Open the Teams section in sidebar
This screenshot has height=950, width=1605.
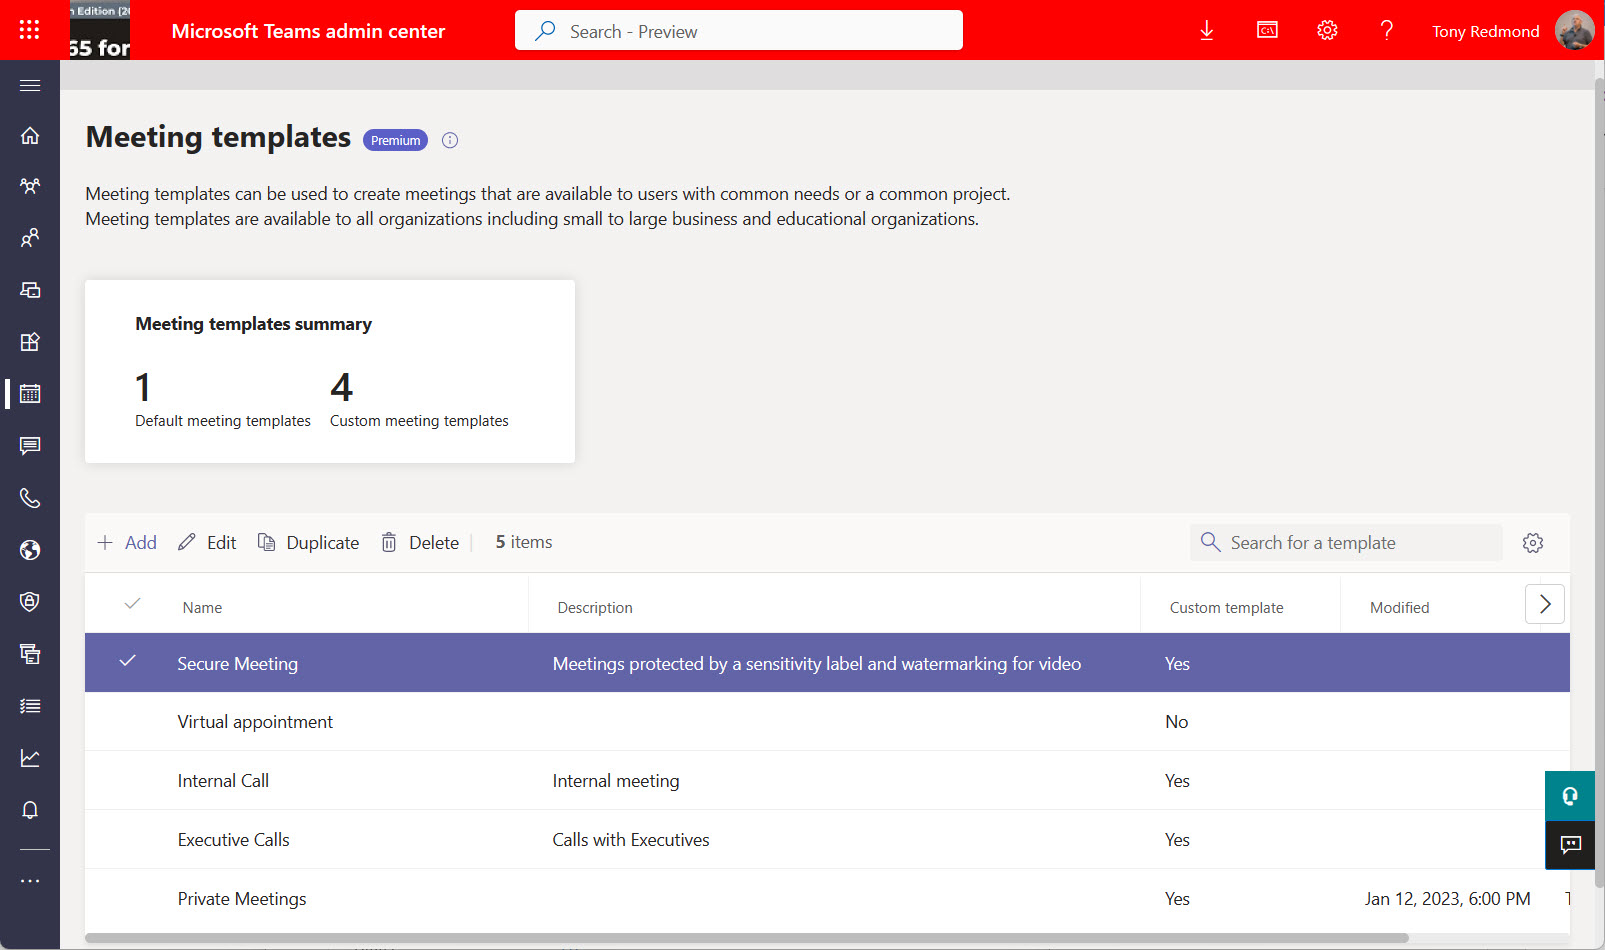pos(30,186)
